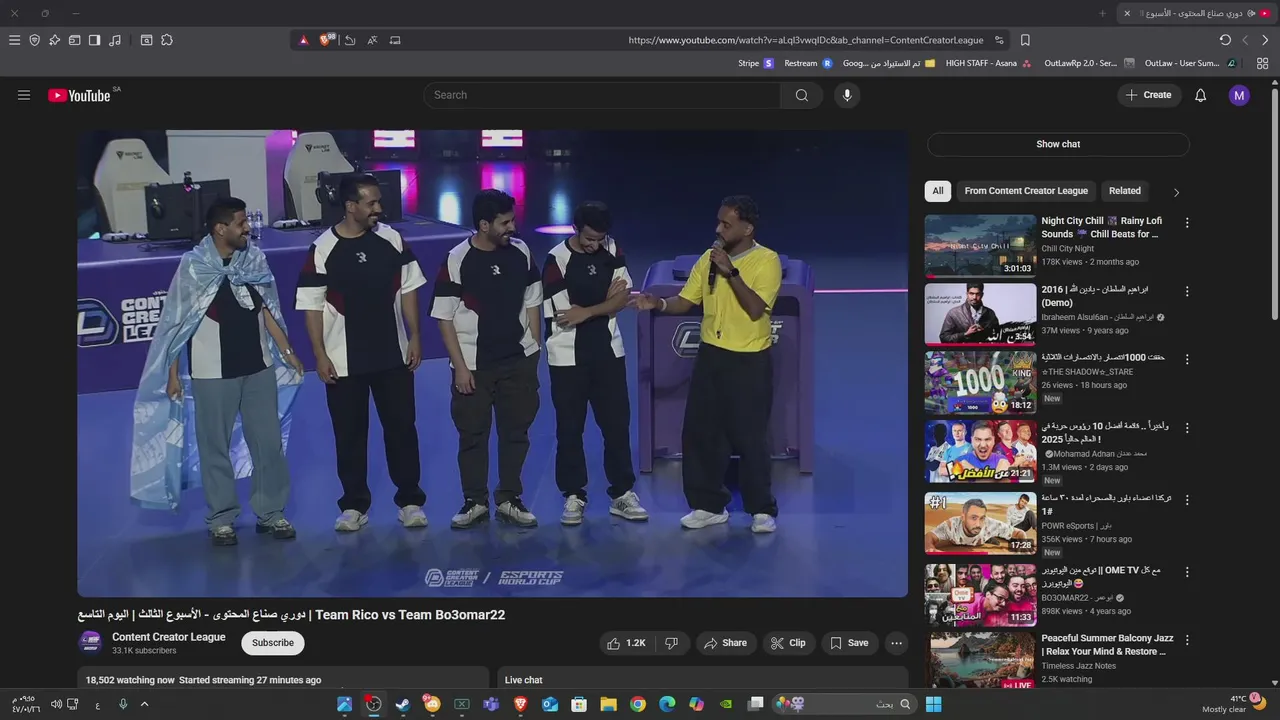Click the Share button

(x=726, y=643)
